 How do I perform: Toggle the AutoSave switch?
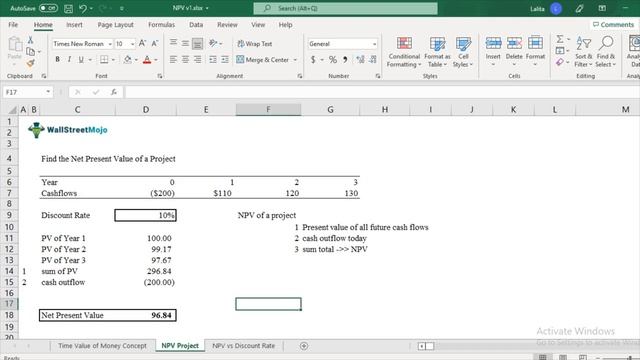48,8
